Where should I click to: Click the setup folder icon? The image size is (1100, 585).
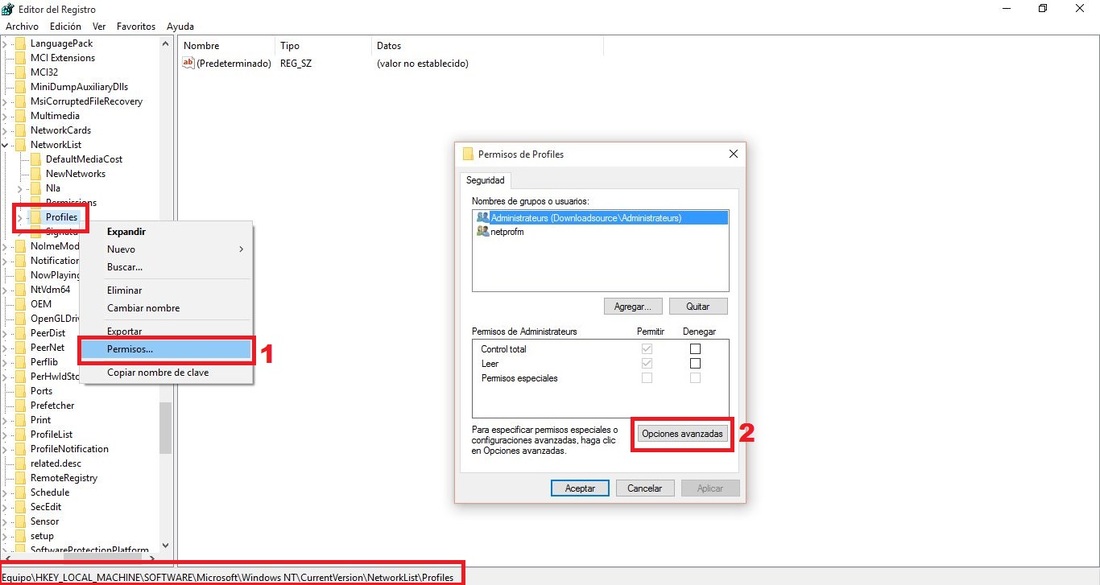[20, 536]
